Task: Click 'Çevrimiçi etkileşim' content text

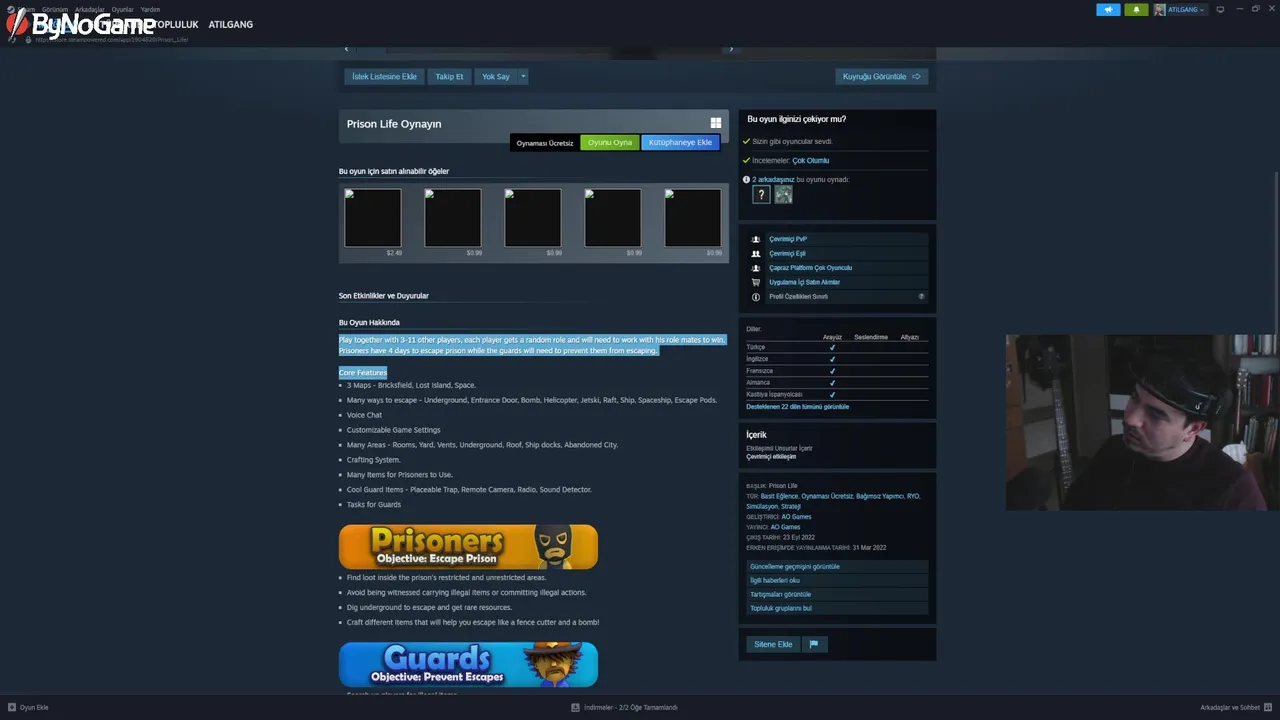Action: point(771,456)
